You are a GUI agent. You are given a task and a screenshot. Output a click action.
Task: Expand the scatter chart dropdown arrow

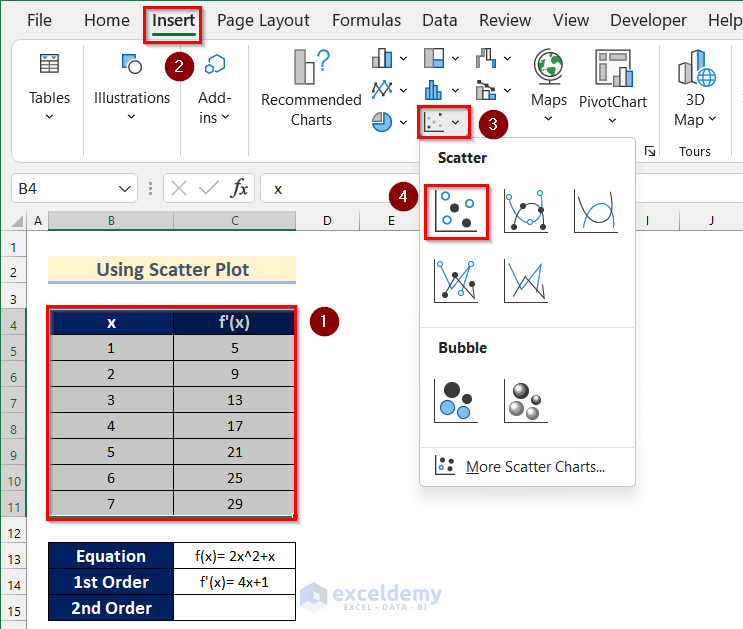tap(455, 122)
